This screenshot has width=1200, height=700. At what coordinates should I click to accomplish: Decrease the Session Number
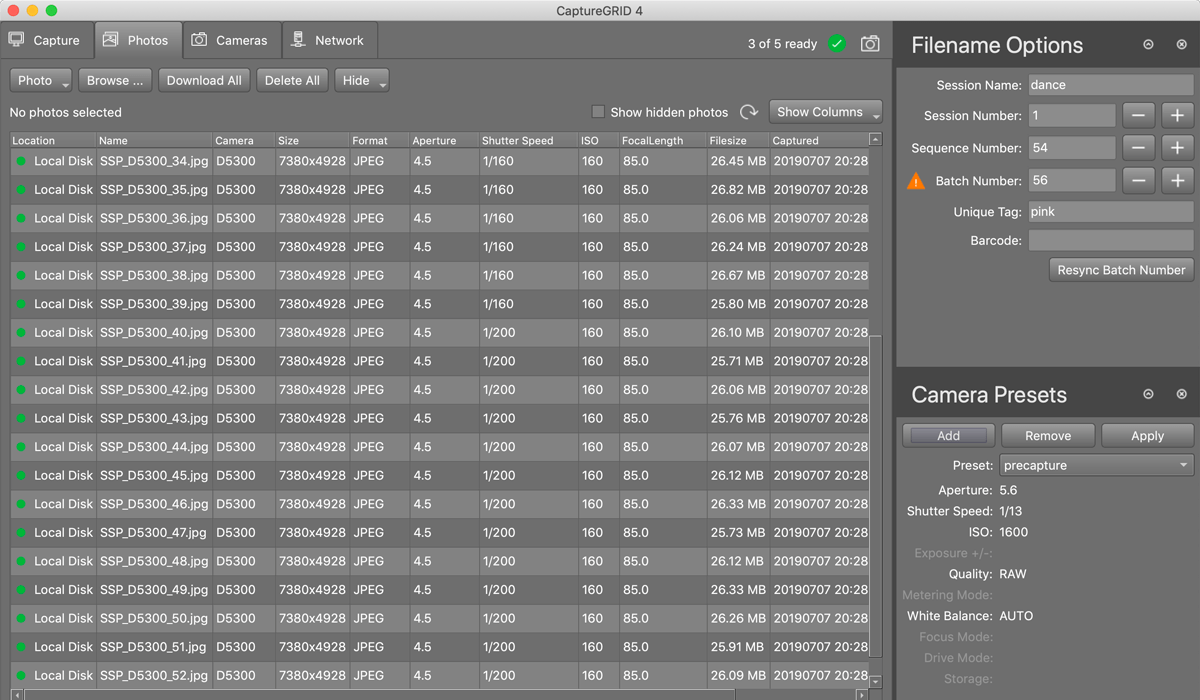point(1139,115)
